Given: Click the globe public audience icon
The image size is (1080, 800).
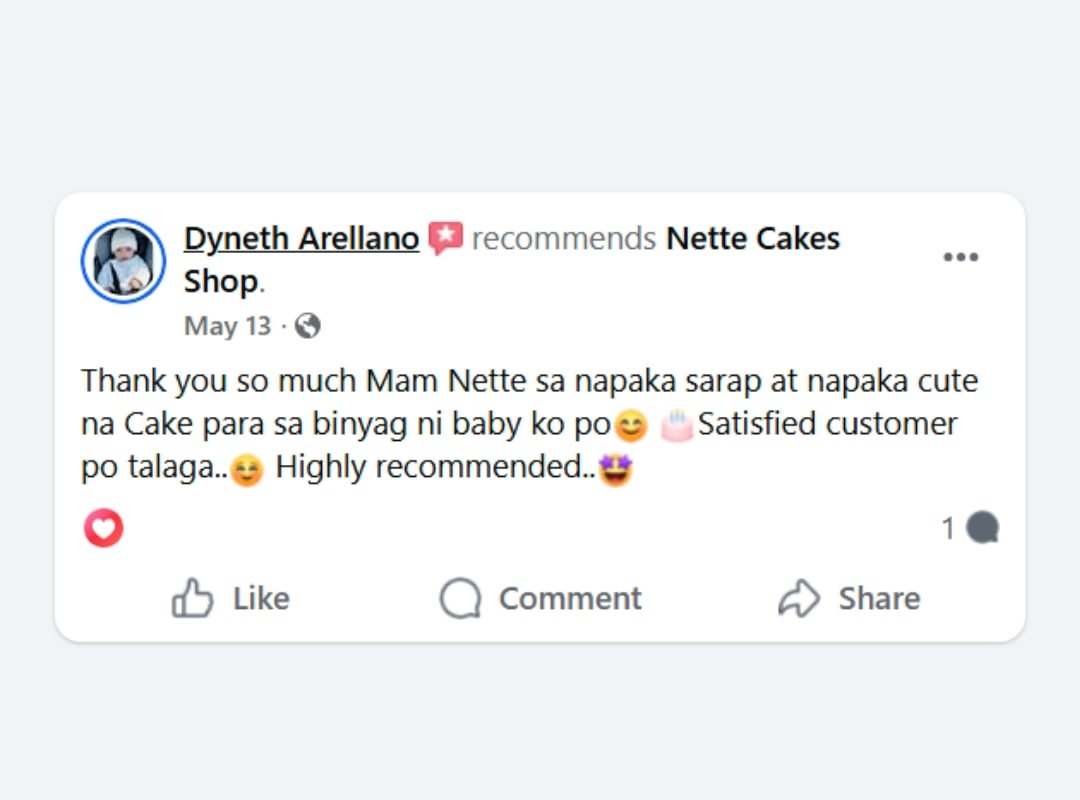Looking at the screenshot, I should coord(308,326).
